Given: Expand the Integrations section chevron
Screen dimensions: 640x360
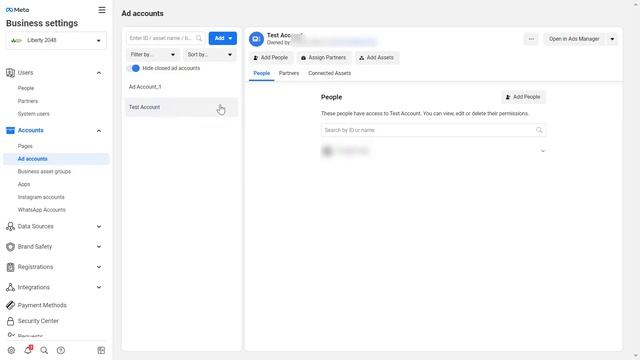Looking at the screenshot, I should pyautogui.click(x=99, y=287).
